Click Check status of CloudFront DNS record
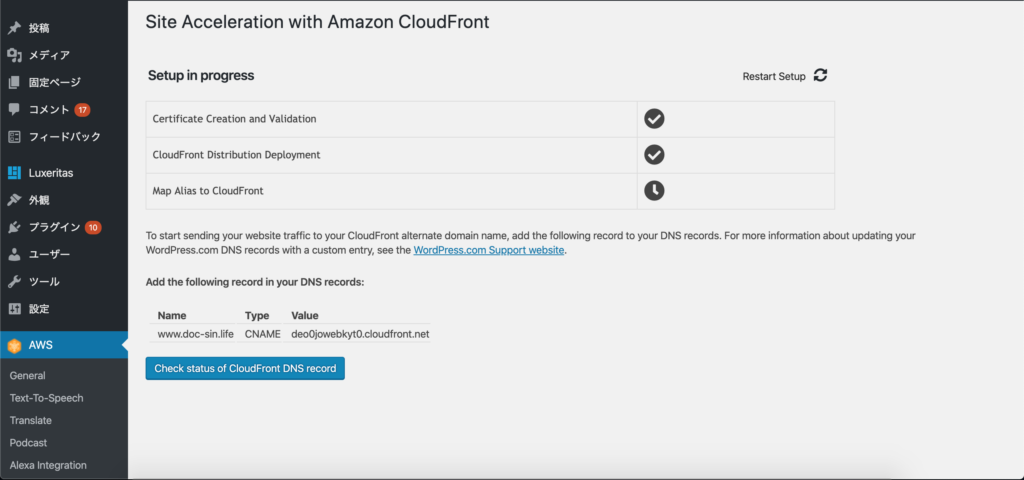1024x480 pixels. pos(245,368)
